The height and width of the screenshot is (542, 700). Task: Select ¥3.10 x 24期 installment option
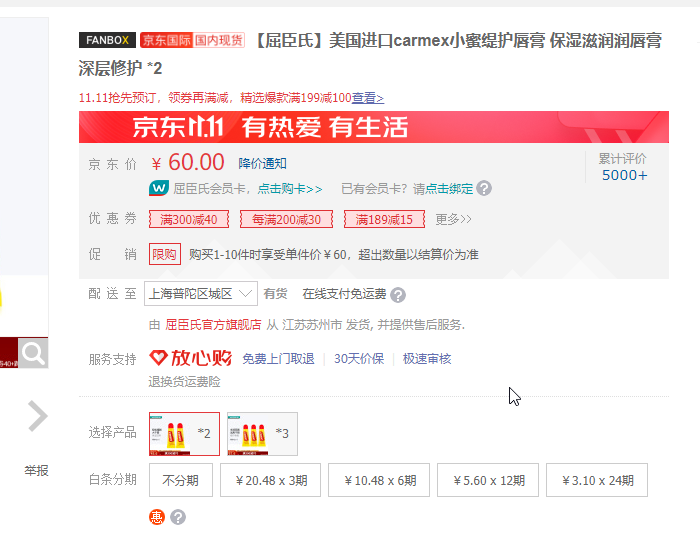click(x=597, y=480)
